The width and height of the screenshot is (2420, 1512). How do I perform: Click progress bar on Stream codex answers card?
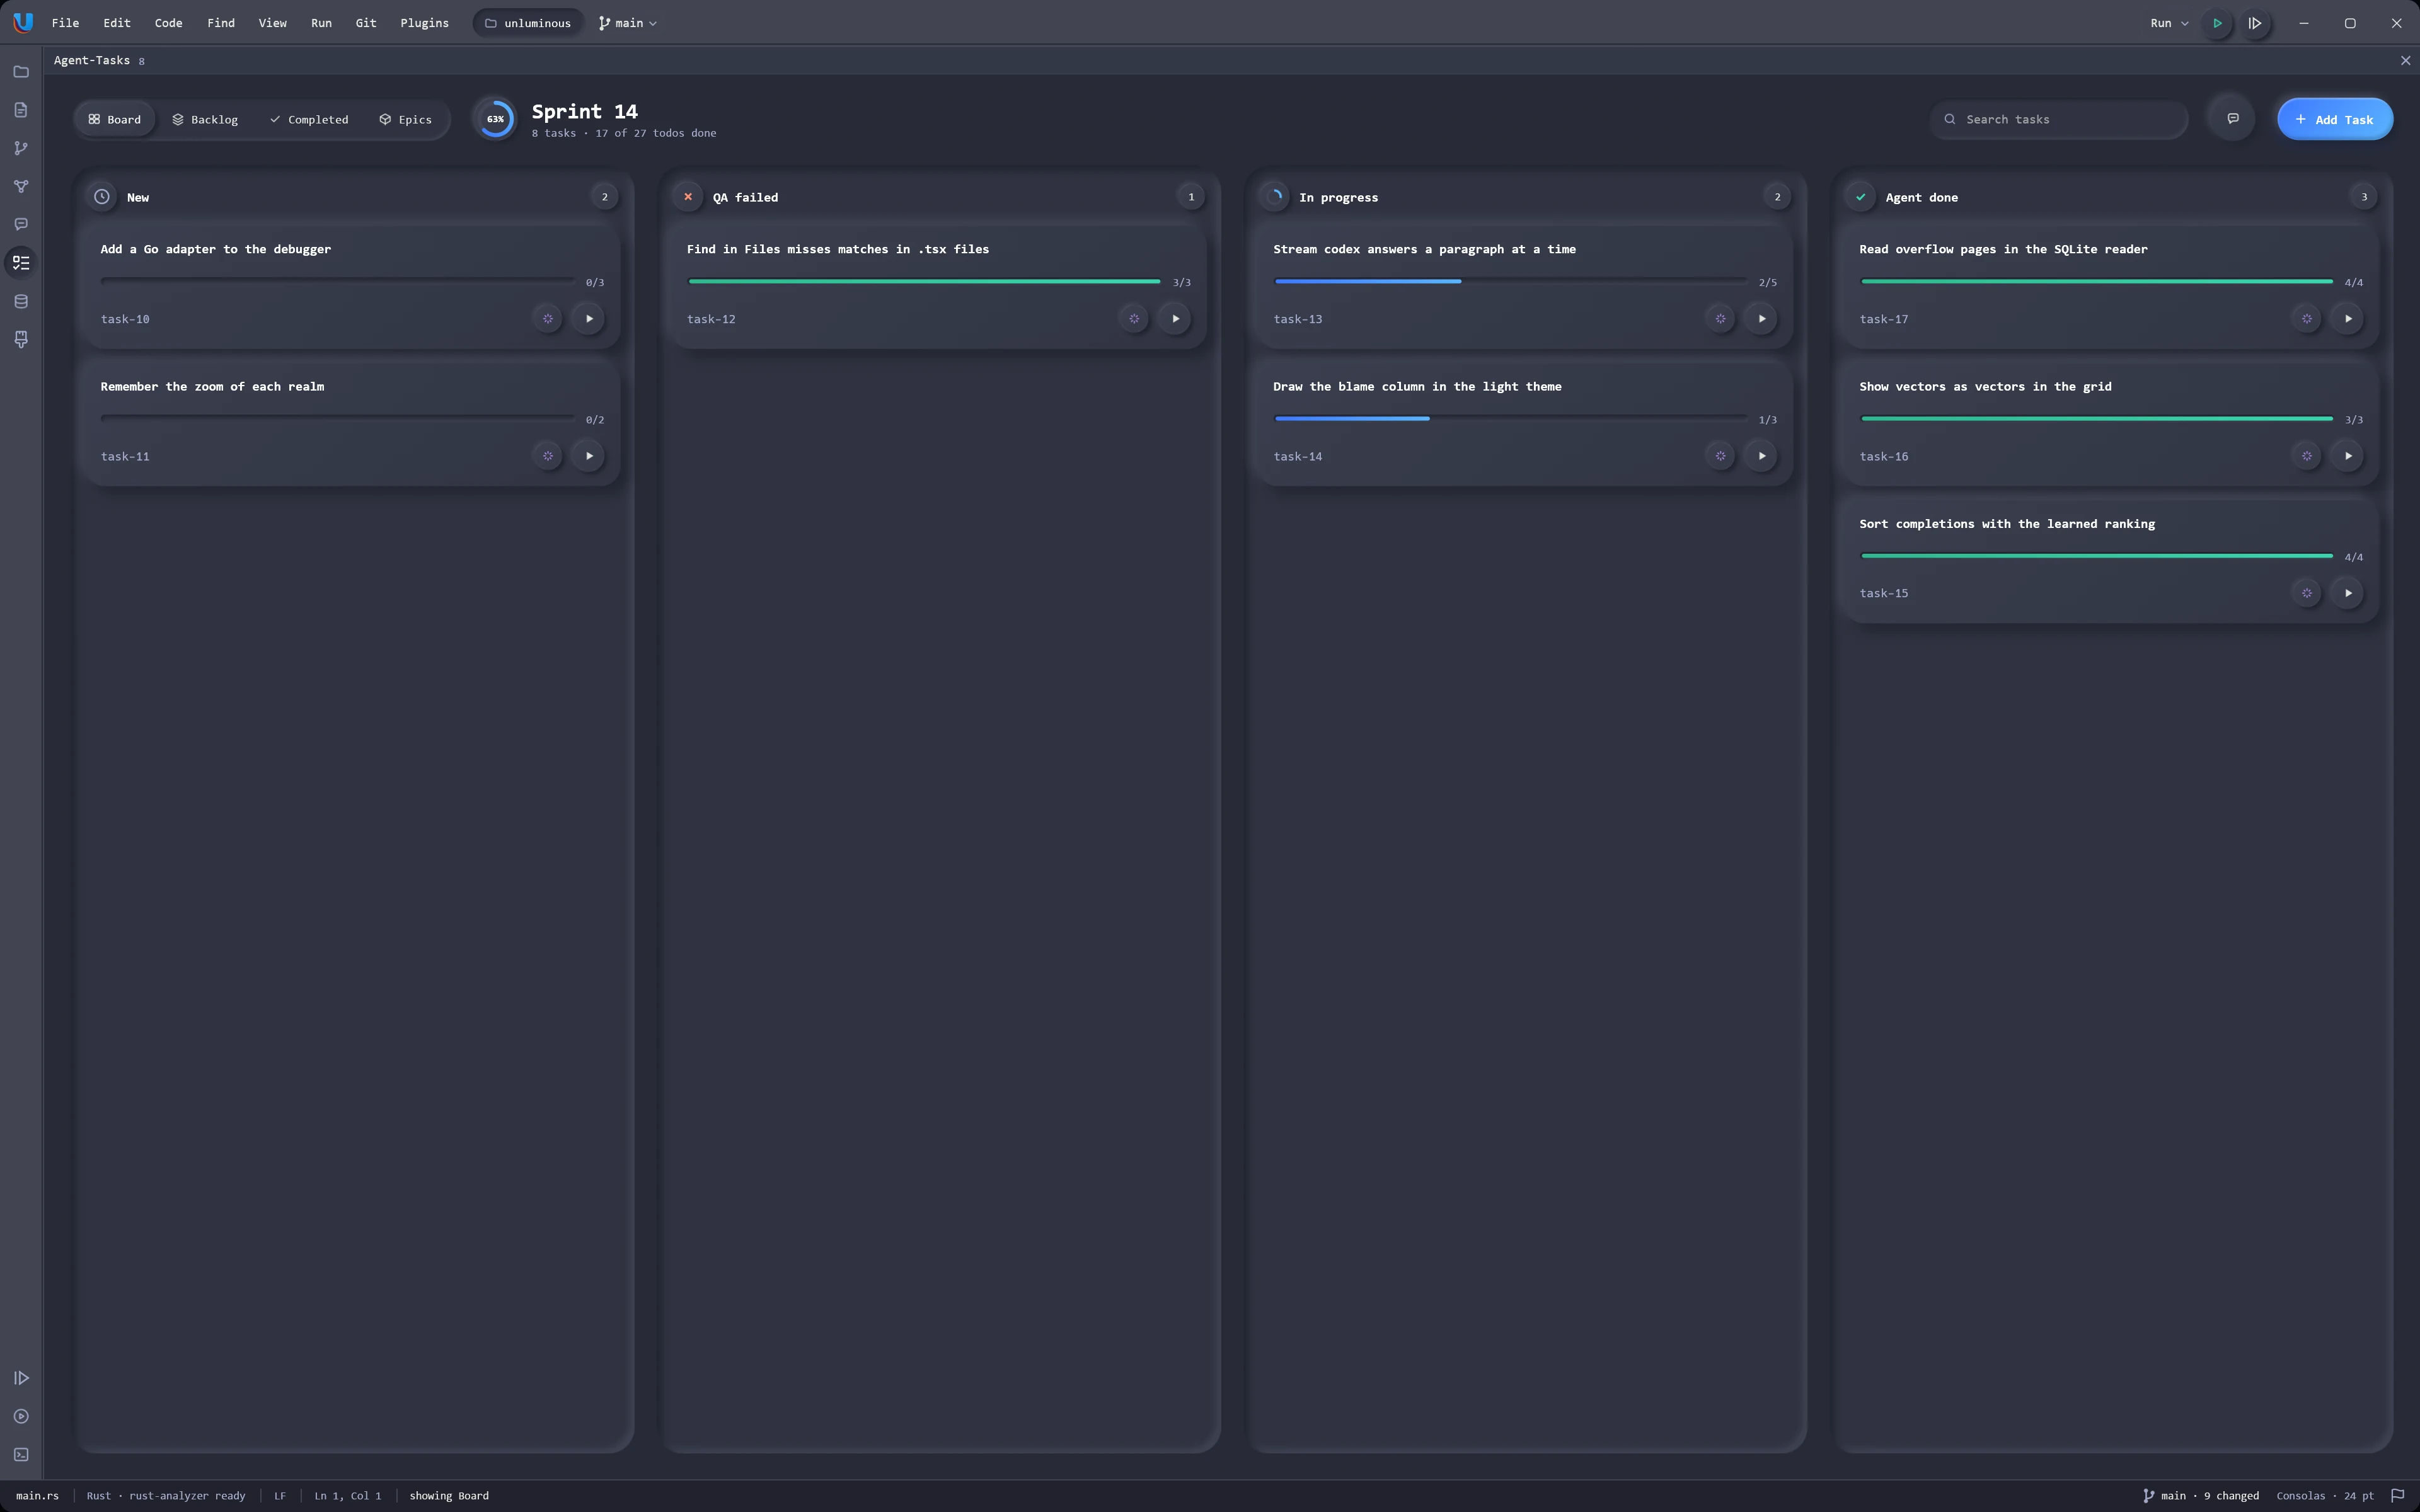(x=1510, y=282)
